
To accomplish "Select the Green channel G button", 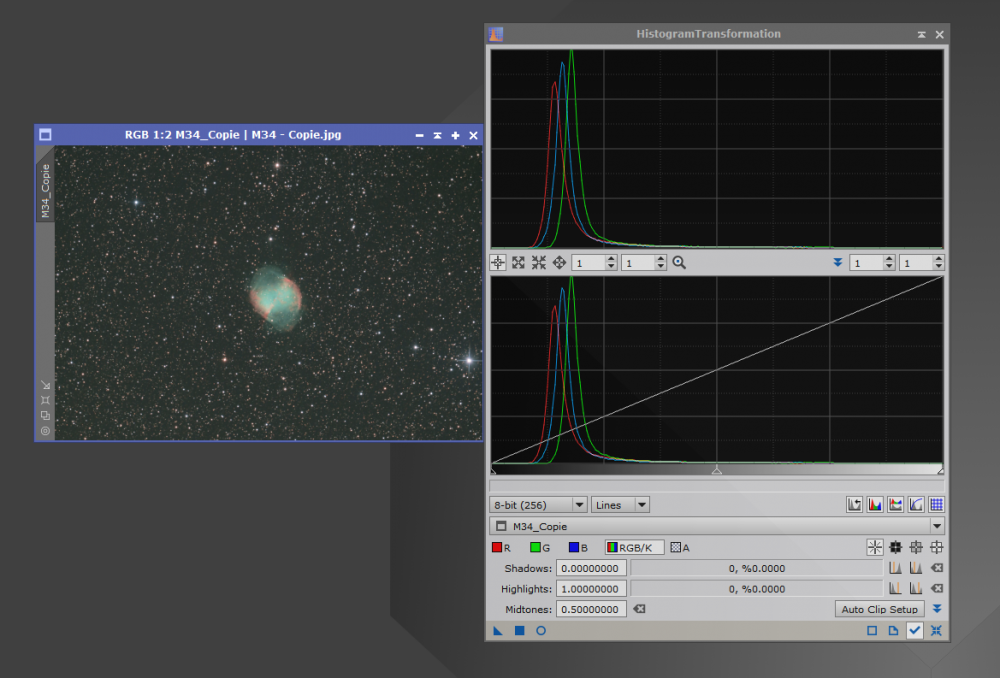I will [x=540, y=547].
